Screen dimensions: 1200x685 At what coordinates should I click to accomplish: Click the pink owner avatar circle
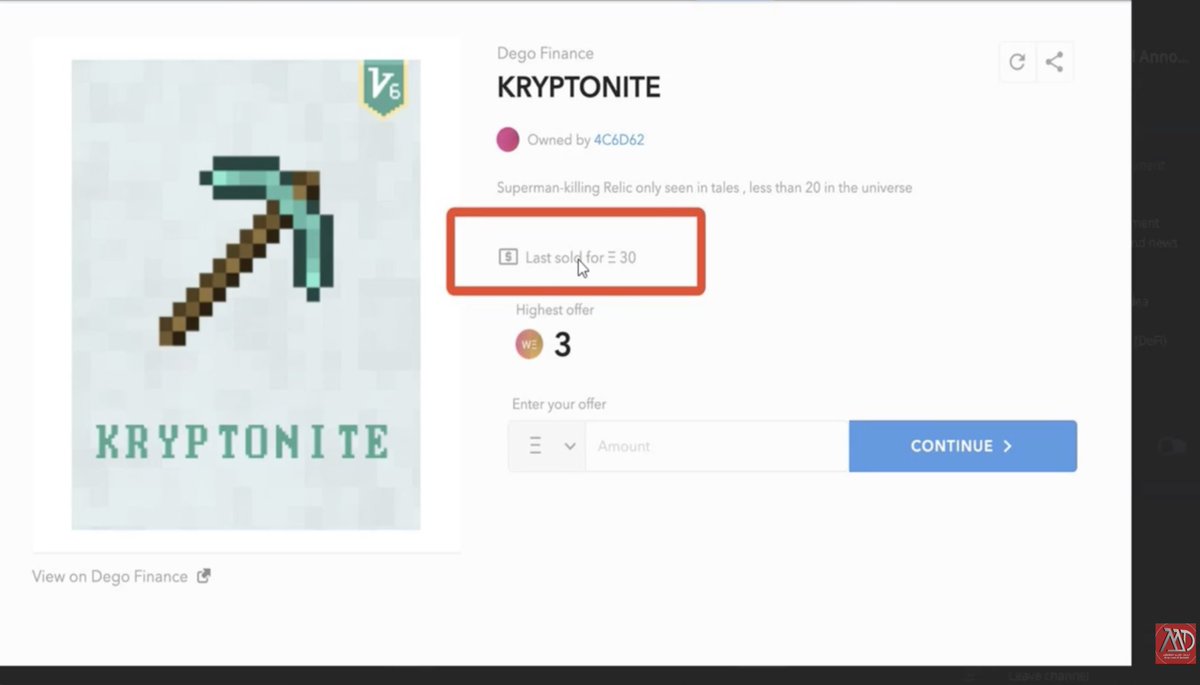508,140
